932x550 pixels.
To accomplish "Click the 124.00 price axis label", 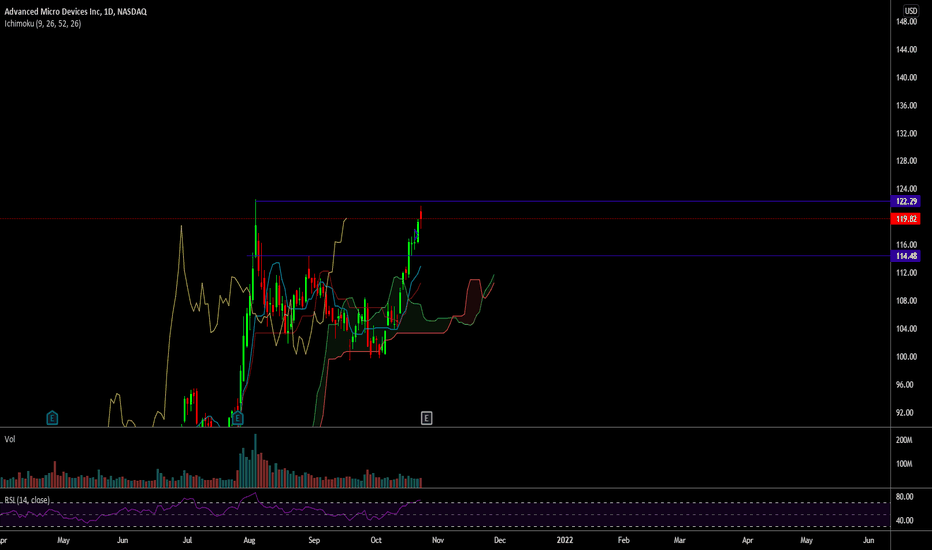I will [x=906, y=189].
